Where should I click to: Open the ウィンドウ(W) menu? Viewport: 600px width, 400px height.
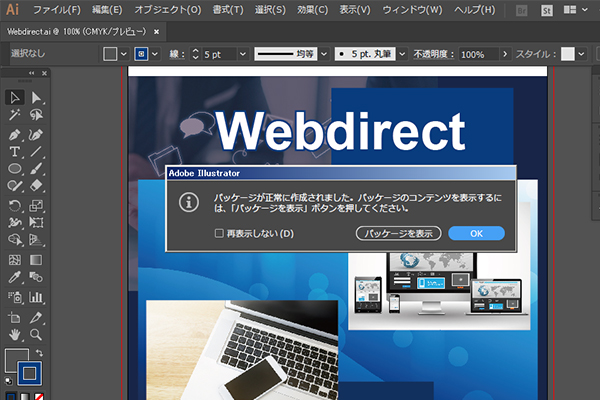point(412,10)
